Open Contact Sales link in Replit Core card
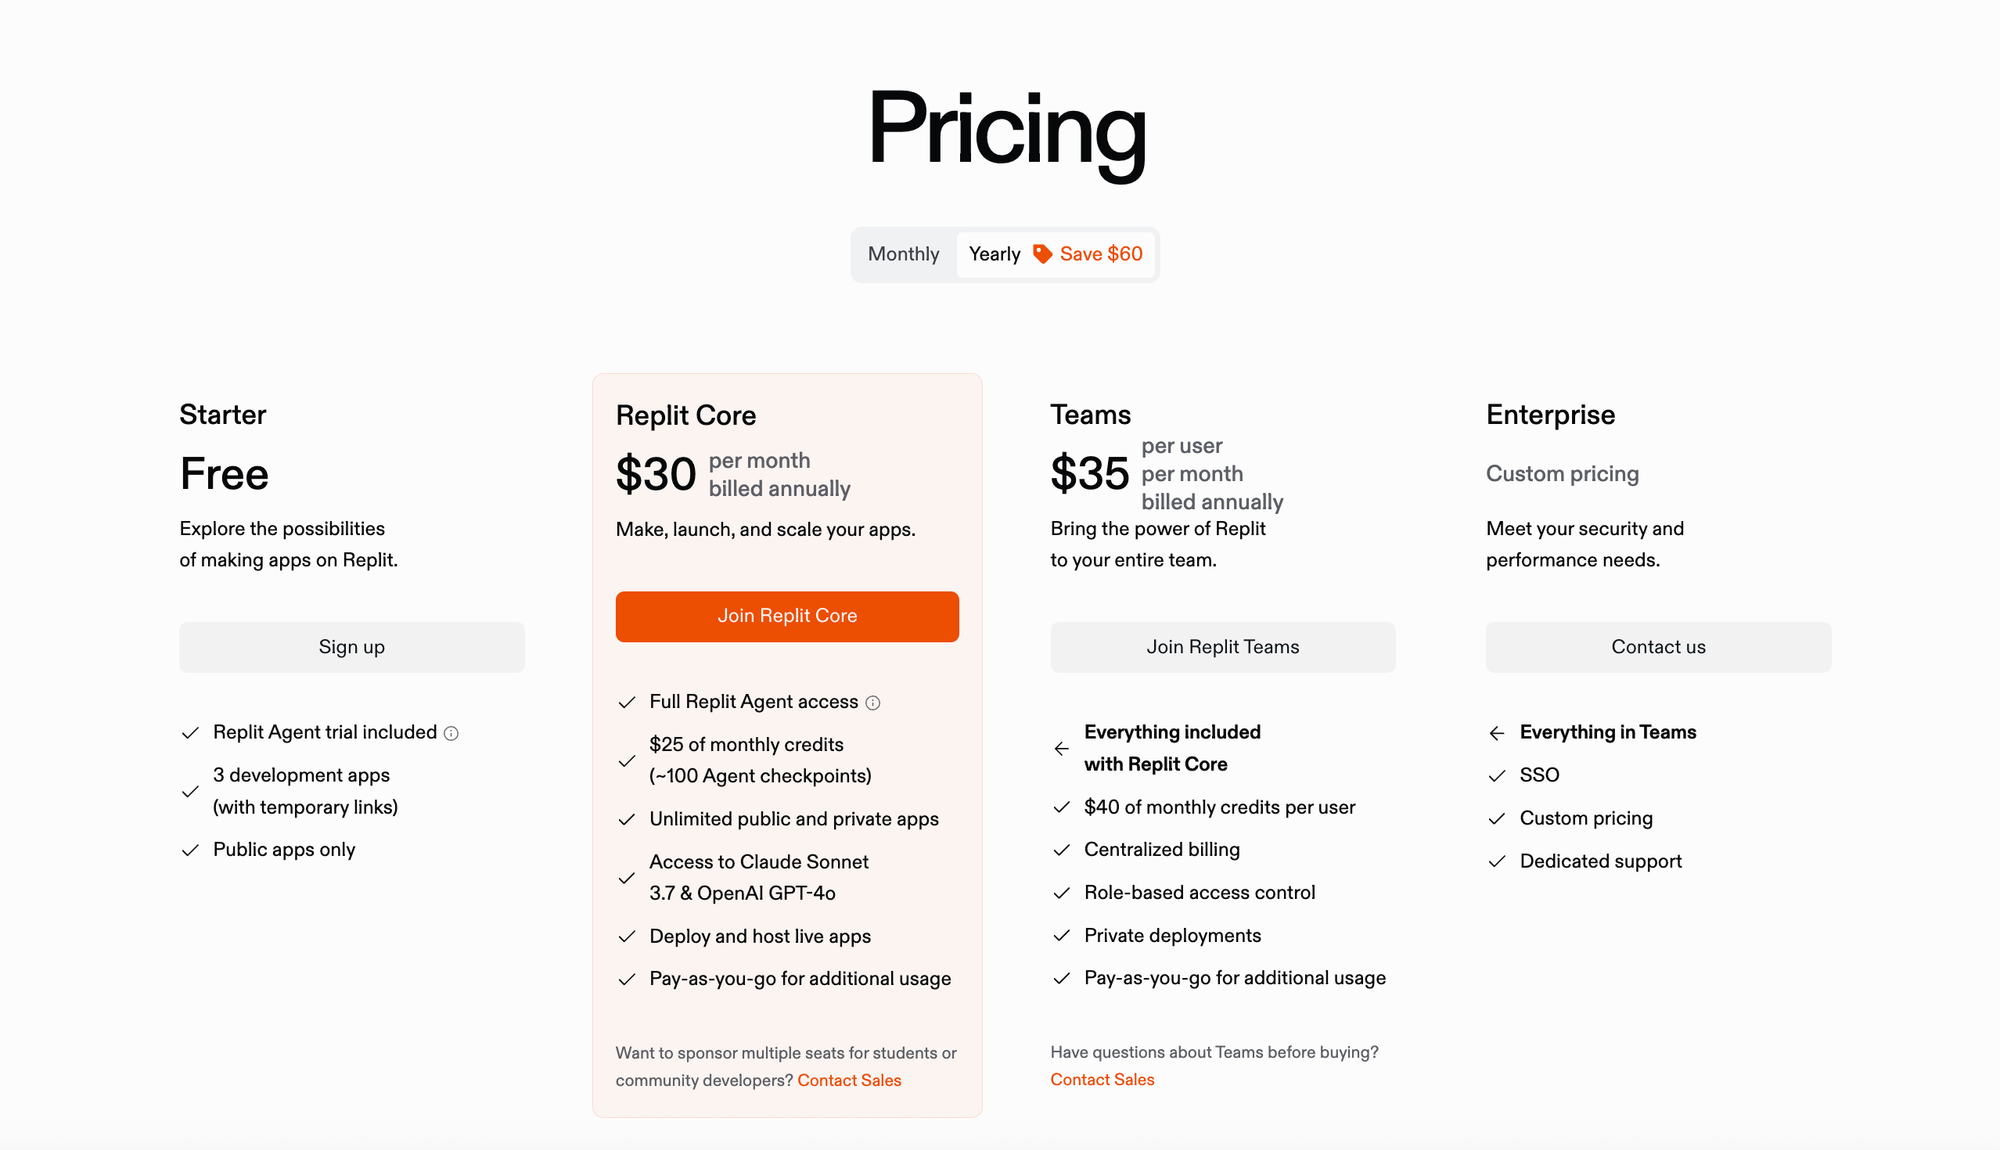This screenshot has width=2000, height=1150. tap(848, 1080)
